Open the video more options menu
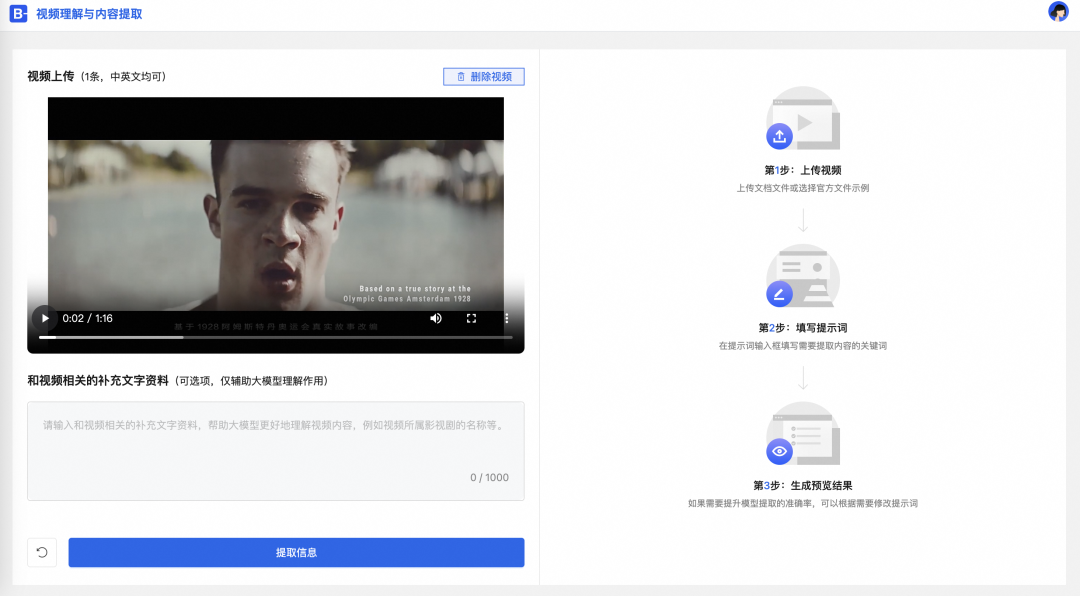Screen dimensions: 1080x596 pyautogui.click(x=507, y=318)
